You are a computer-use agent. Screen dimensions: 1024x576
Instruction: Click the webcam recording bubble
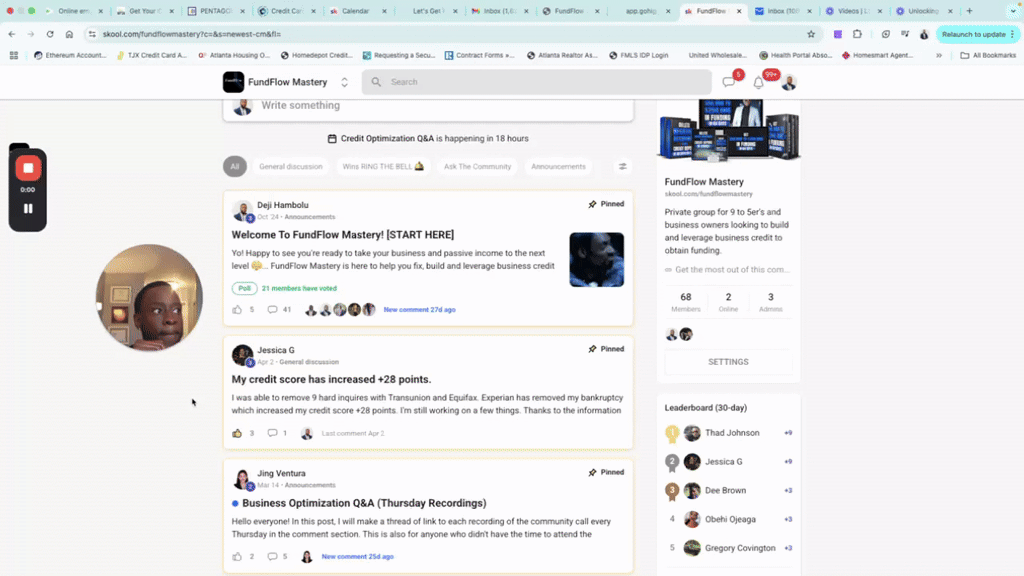pyautogui.click(x=150, y=298)
